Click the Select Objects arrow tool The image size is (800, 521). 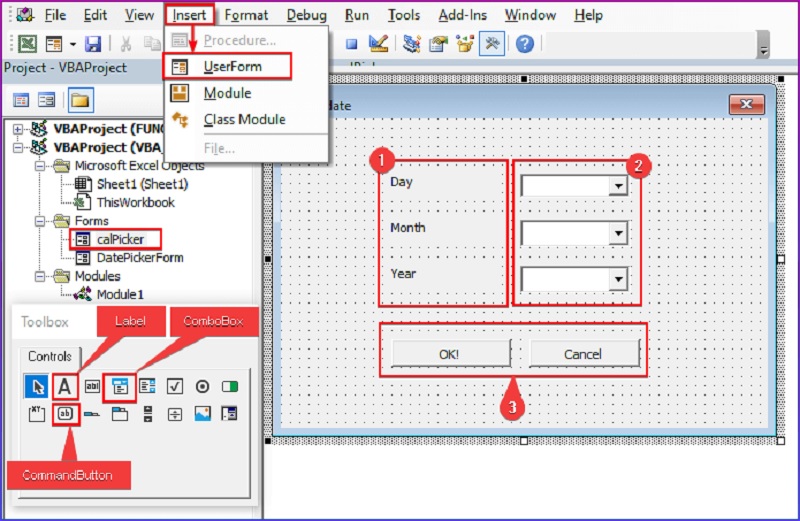point(36,386)
